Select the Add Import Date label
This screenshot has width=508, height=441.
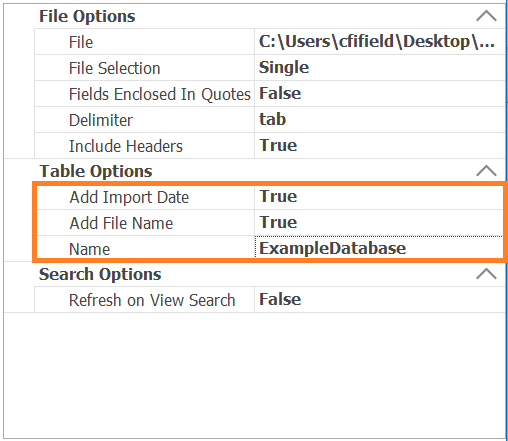[x=129, y=197]
